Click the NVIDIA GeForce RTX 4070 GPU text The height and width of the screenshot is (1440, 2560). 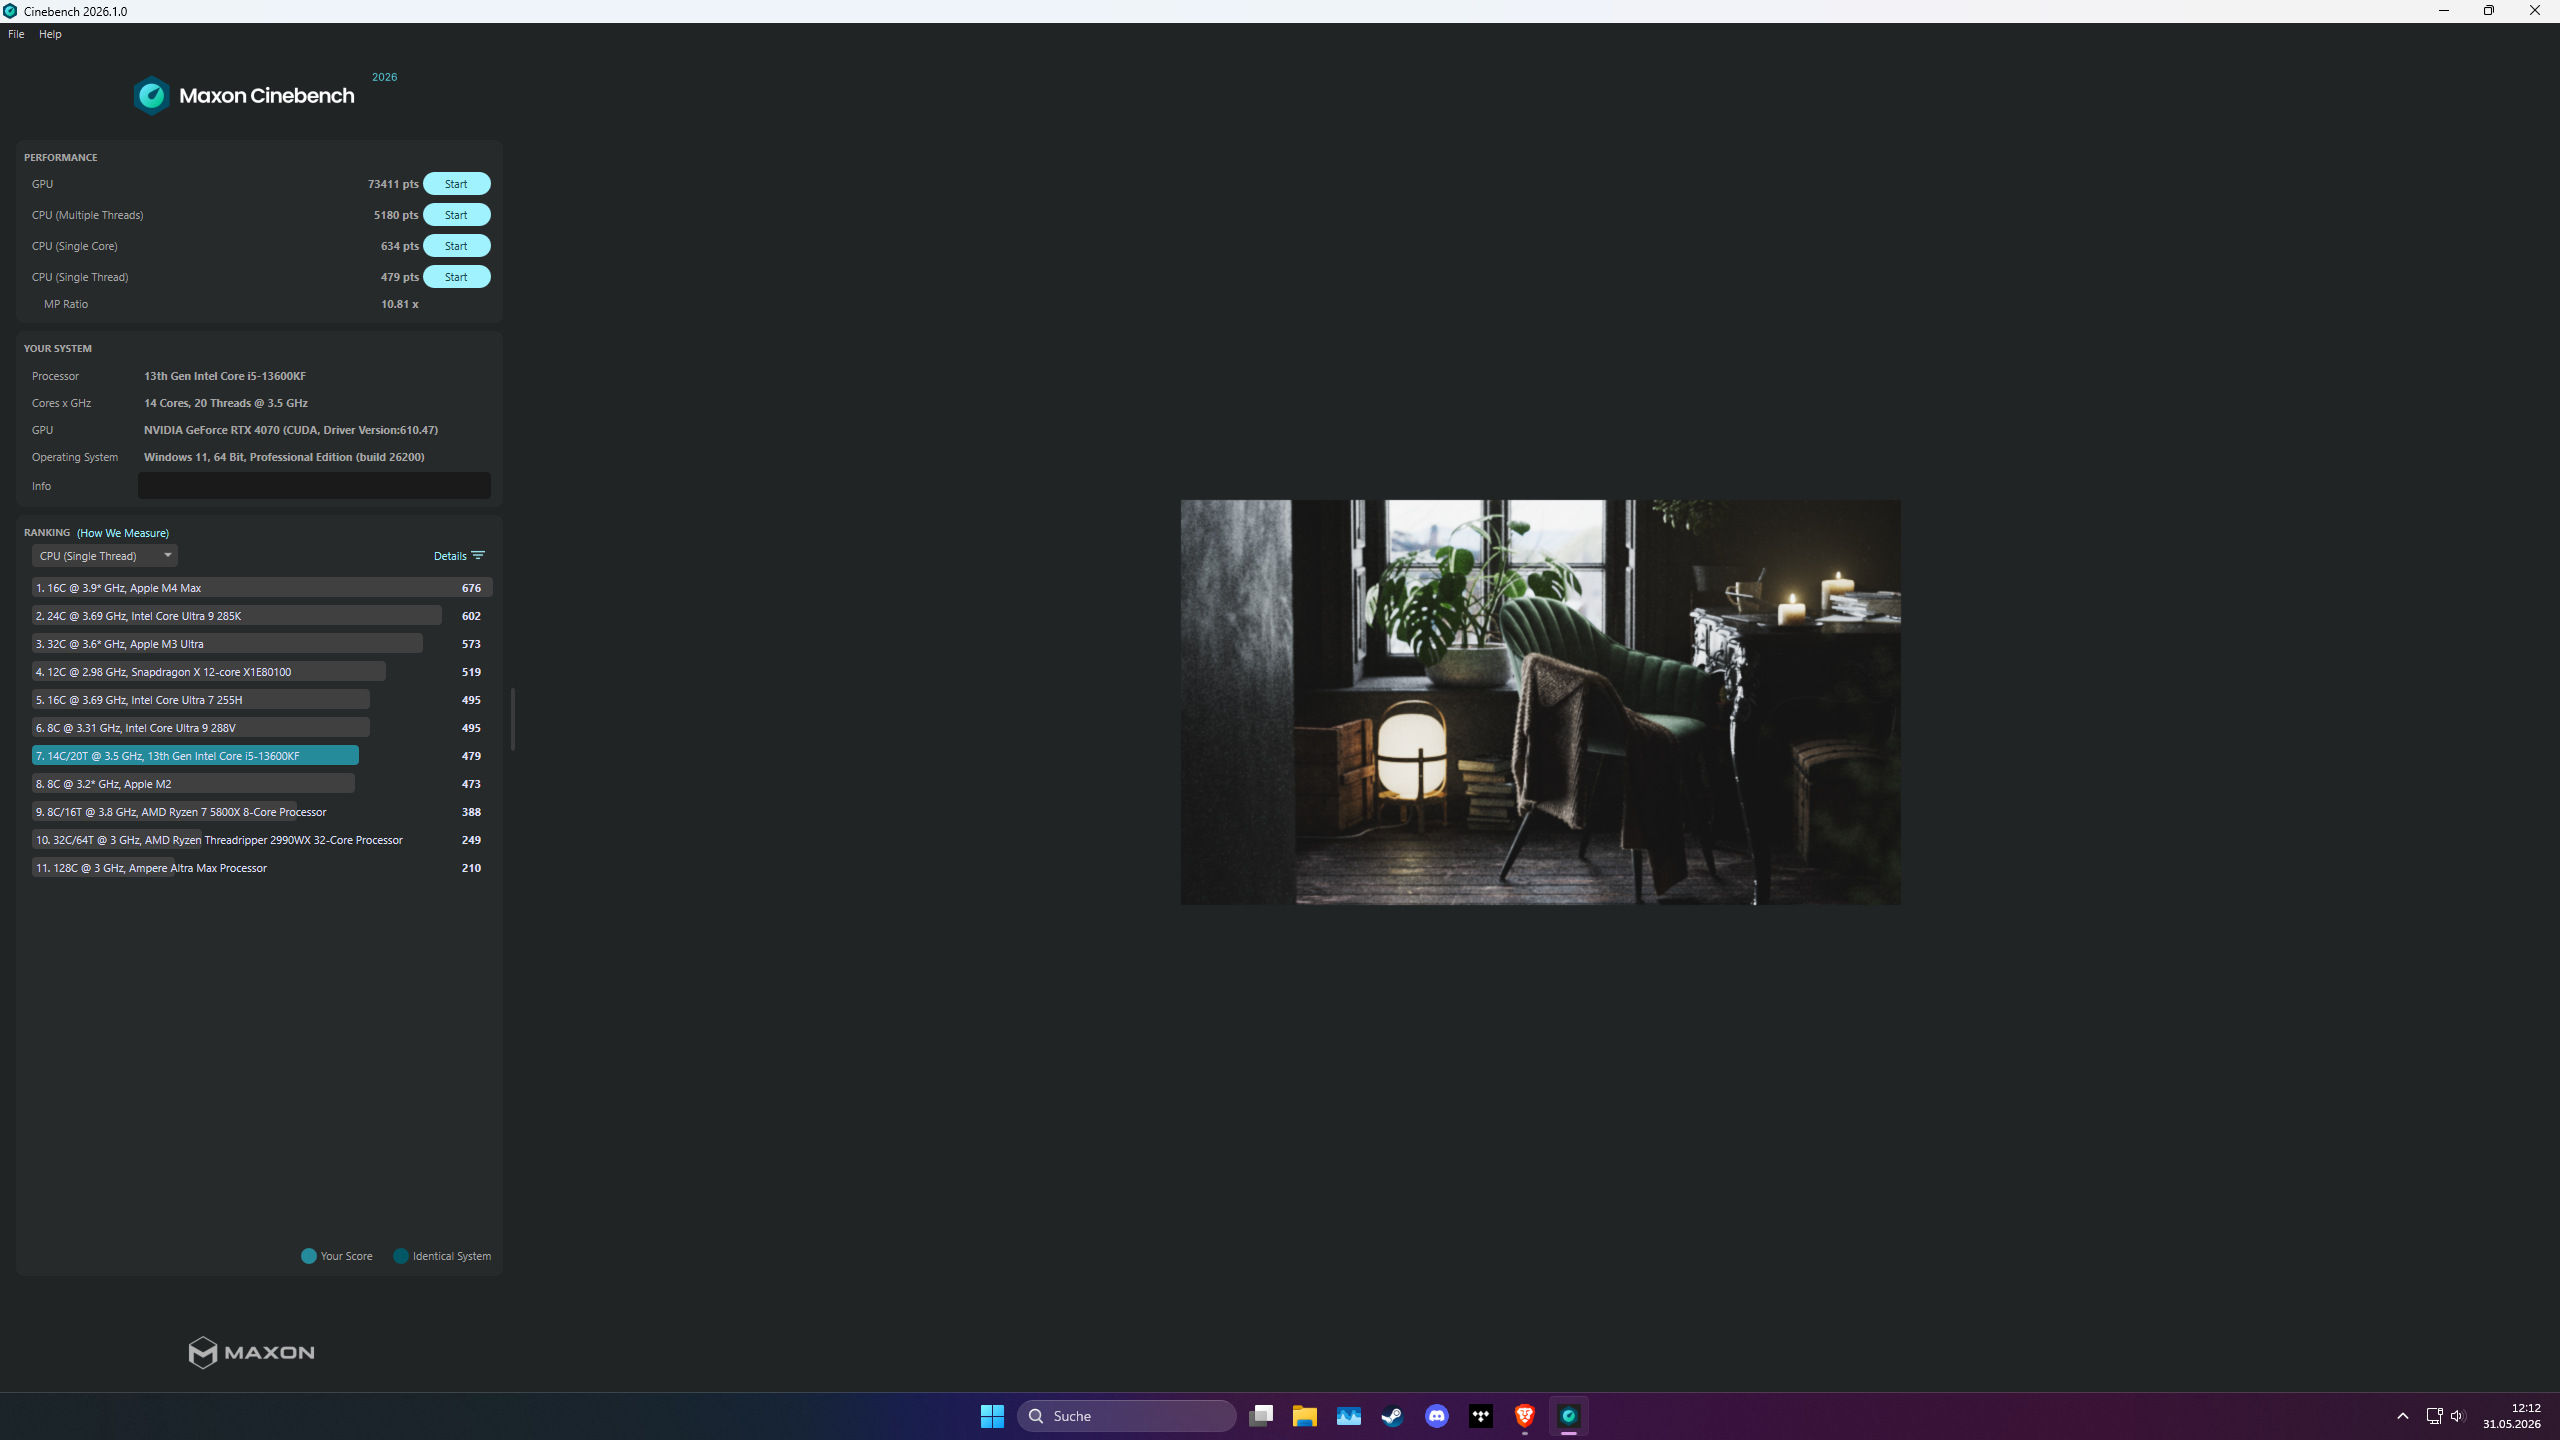[x=291, y=430]
